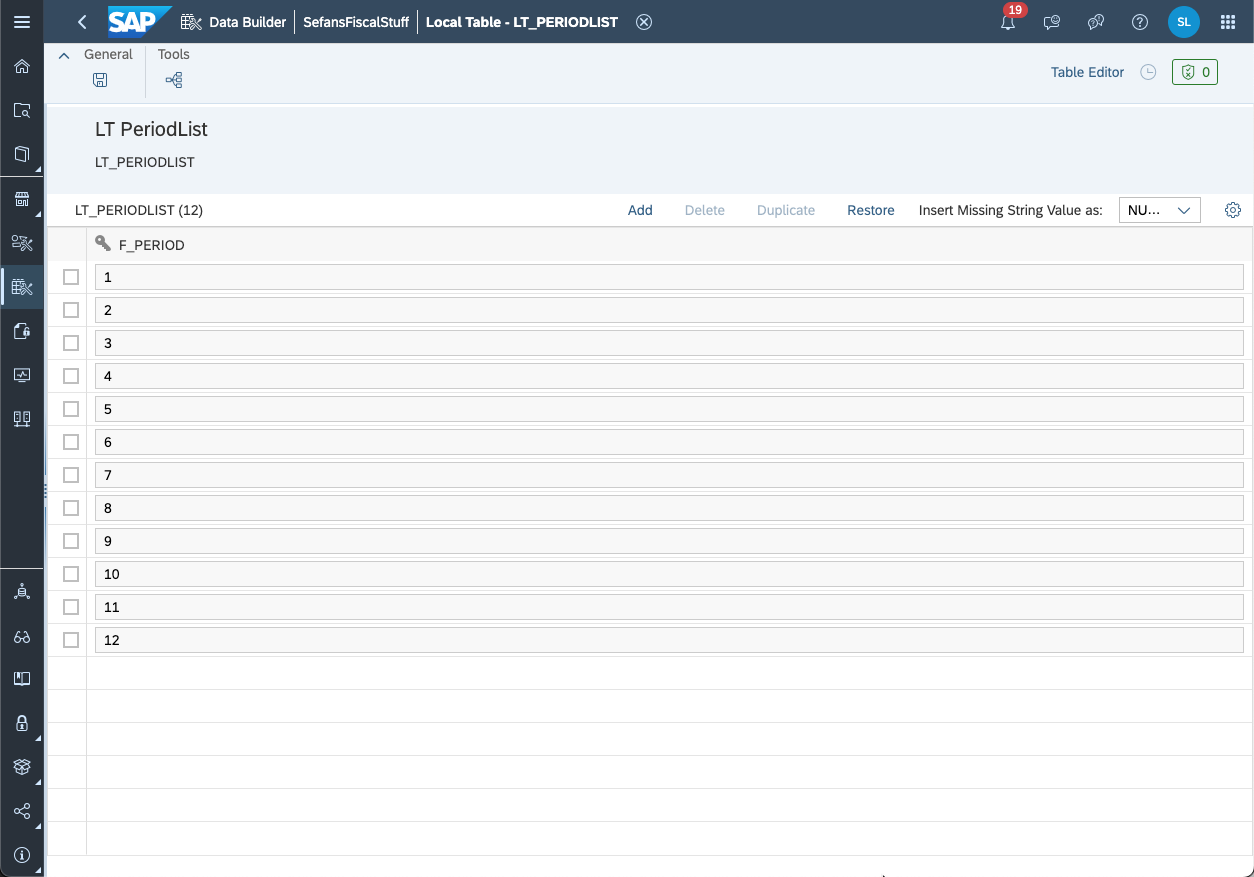Go to Home in sidebar

(x=22, y=67)
